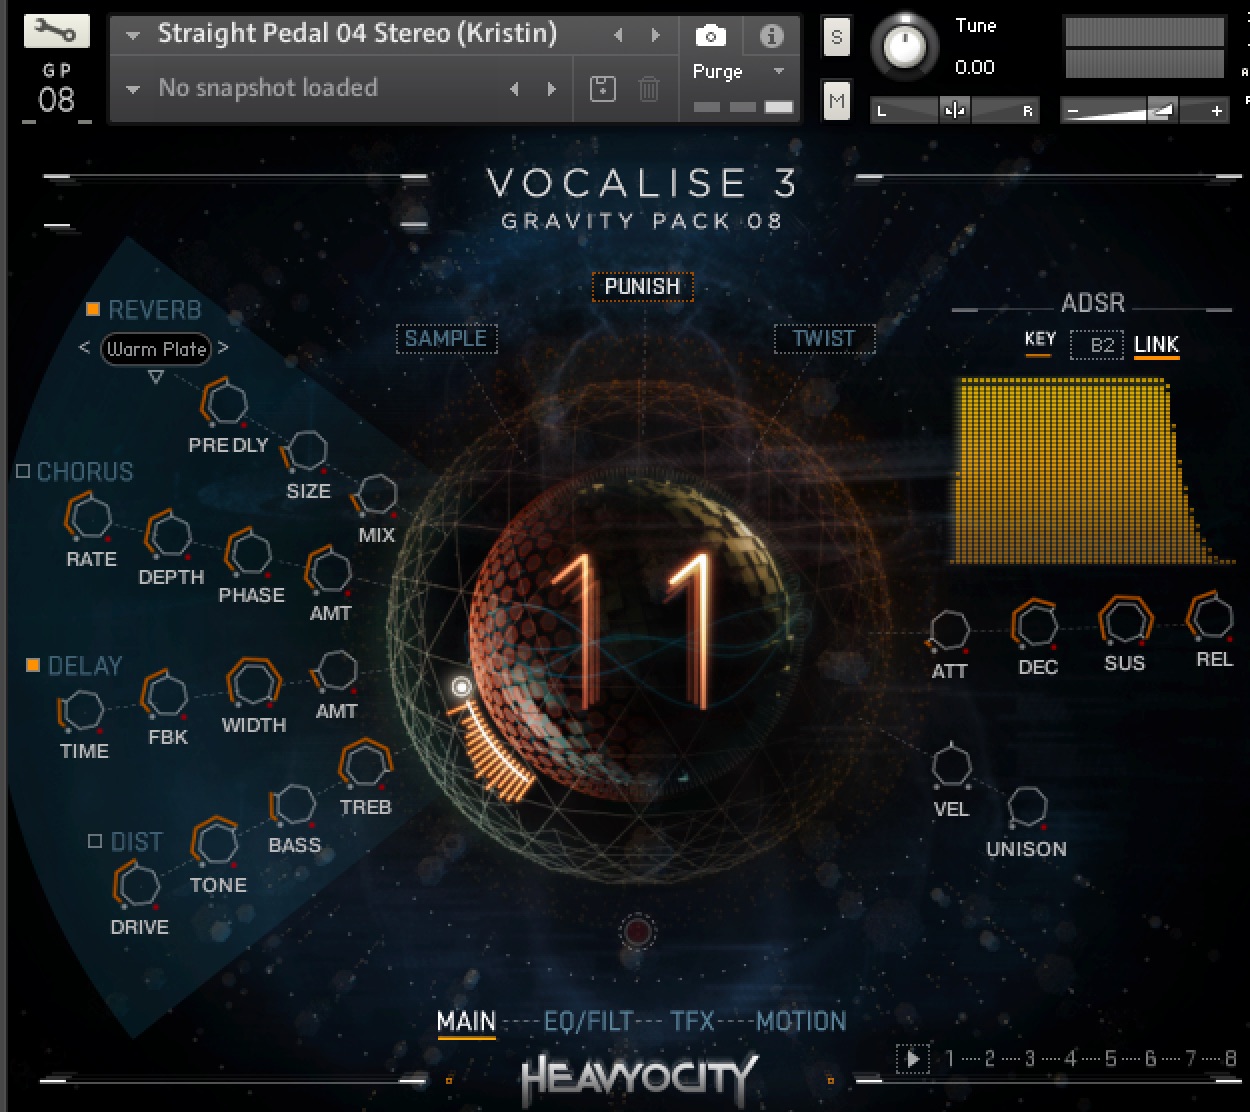The width and height of the screenshot is (1250, 1112).
Task: Delete the snapshot with the trash icon
Action: (648, 89)
